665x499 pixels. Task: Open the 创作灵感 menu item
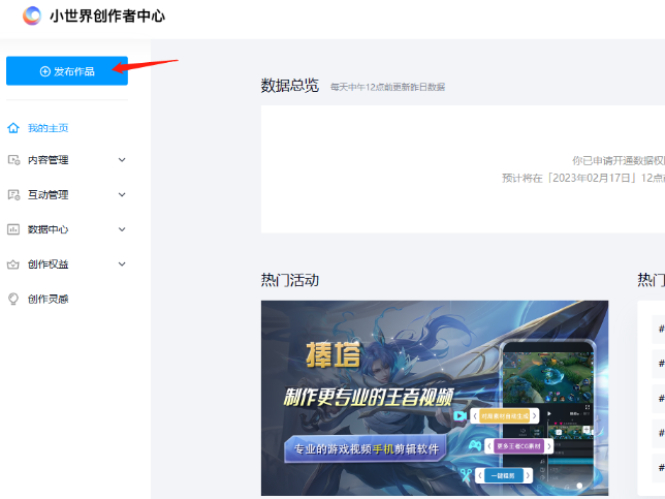click(x=48, y=299)
